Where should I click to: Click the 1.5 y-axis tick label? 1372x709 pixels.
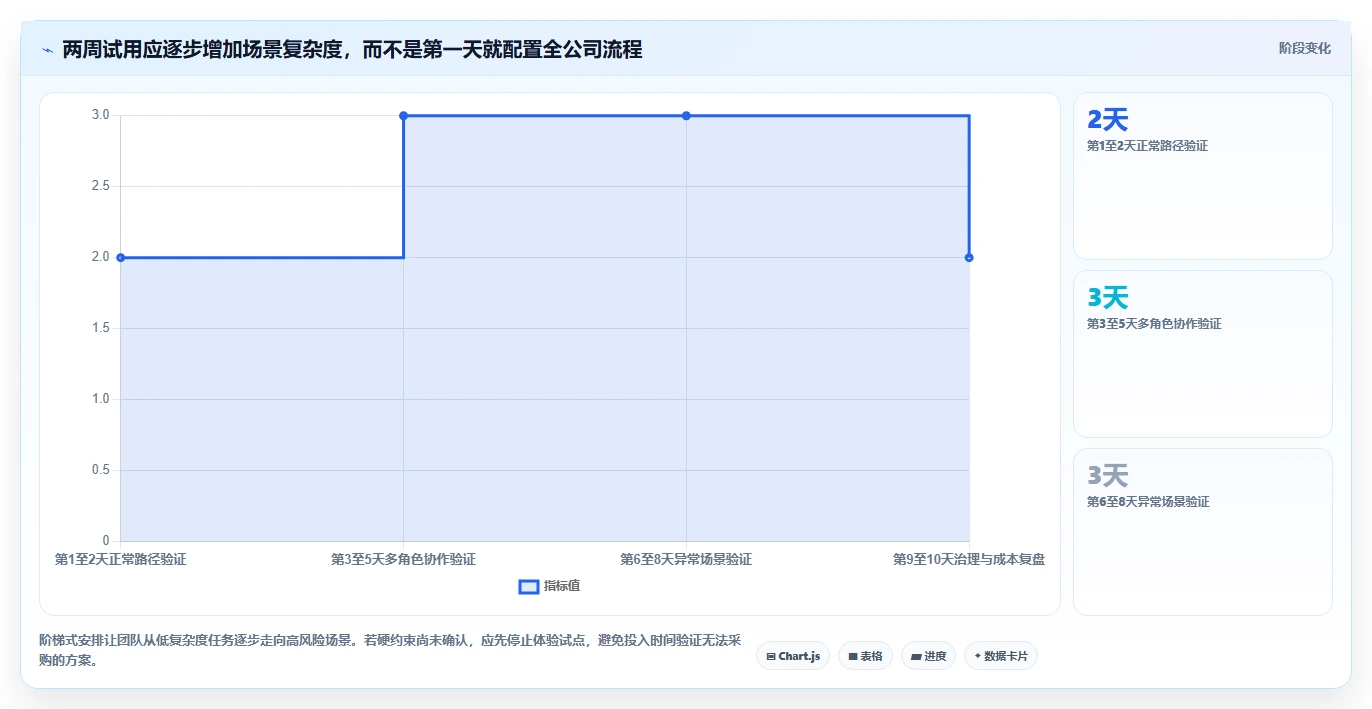coord(100,328)
